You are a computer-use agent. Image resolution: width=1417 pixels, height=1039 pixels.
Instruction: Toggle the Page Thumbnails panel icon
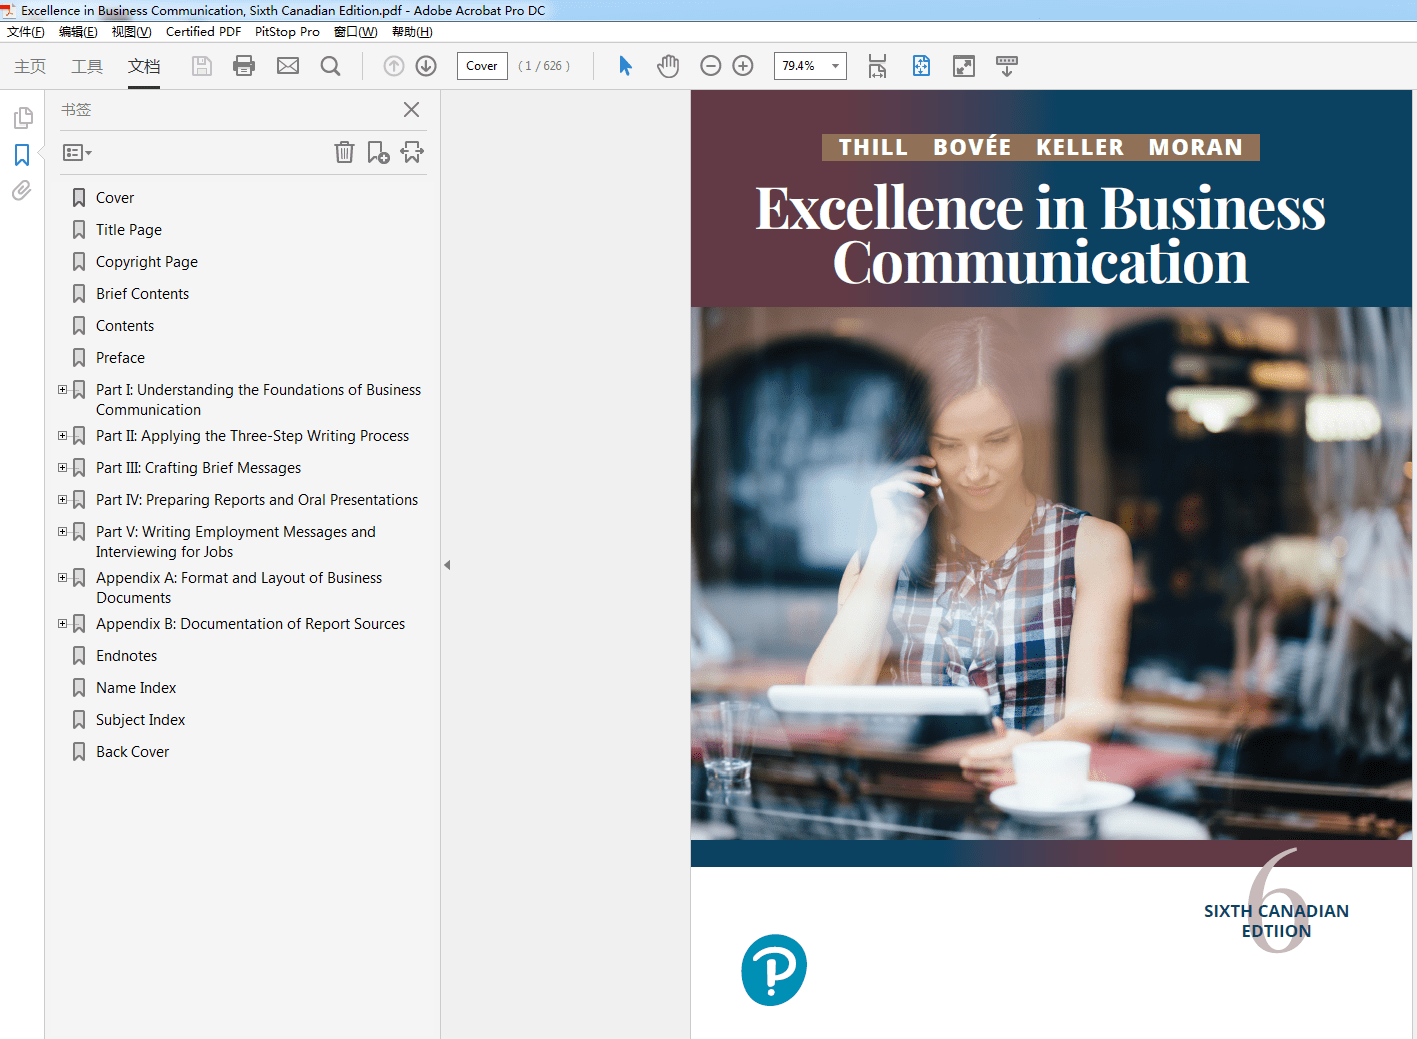[x=22, y=118]
